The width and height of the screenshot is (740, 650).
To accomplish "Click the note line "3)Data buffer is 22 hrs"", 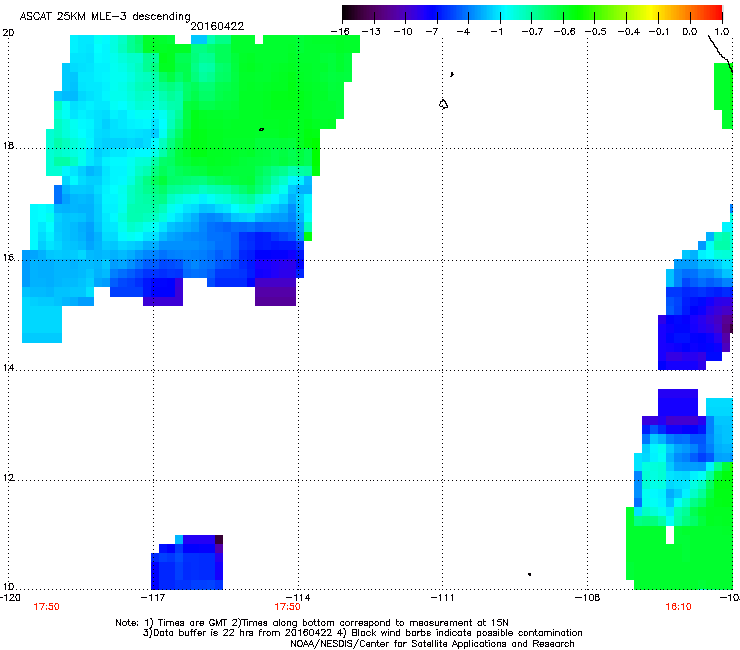I will click(x=362, y=633).
